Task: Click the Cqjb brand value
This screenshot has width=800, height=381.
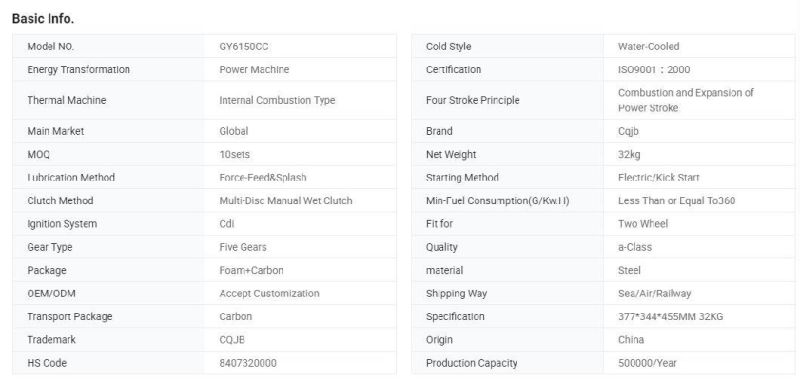Action: click(628, 132)
